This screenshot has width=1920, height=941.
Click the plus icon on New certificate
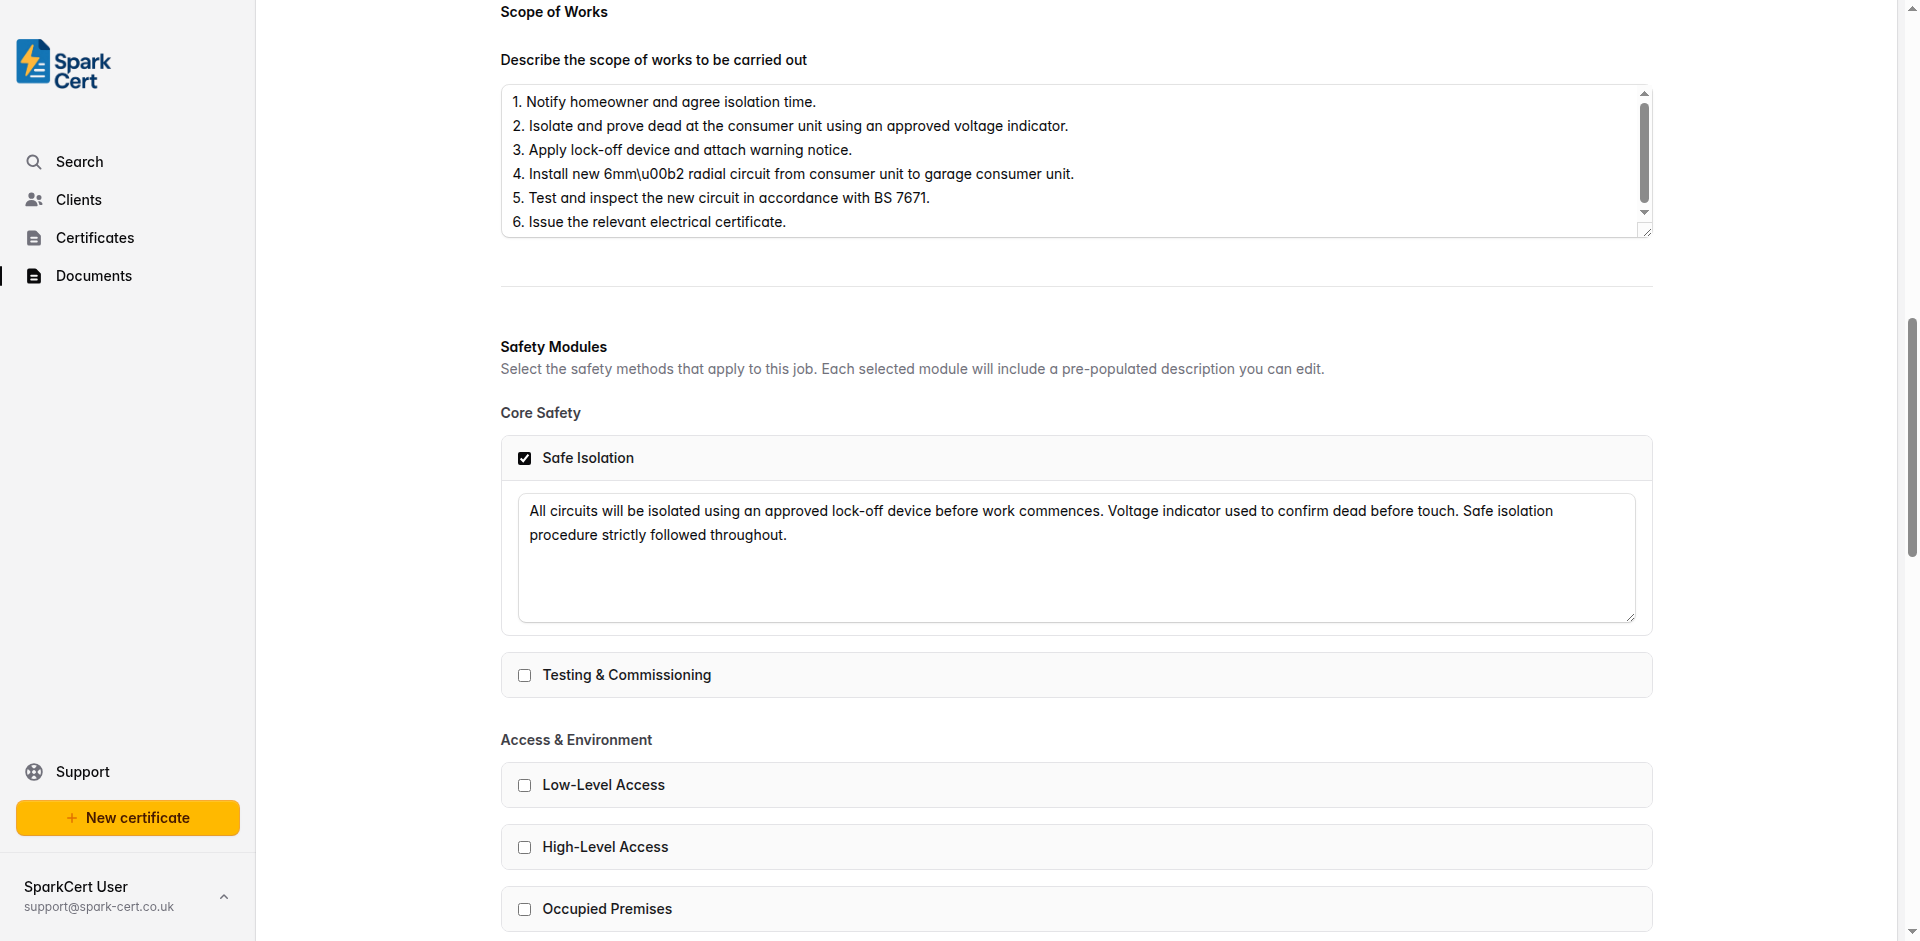click(x=71, y=817)
